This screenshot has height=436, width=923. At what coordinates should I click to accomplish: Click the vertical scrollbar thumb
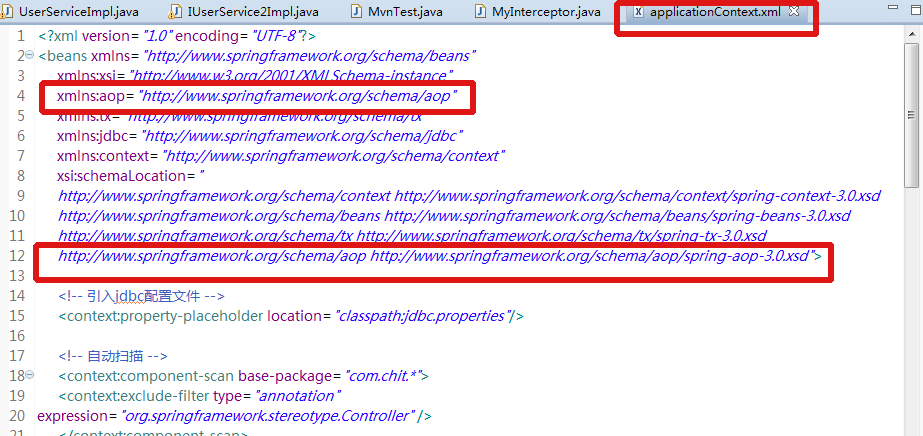click(x=911, y=115)
